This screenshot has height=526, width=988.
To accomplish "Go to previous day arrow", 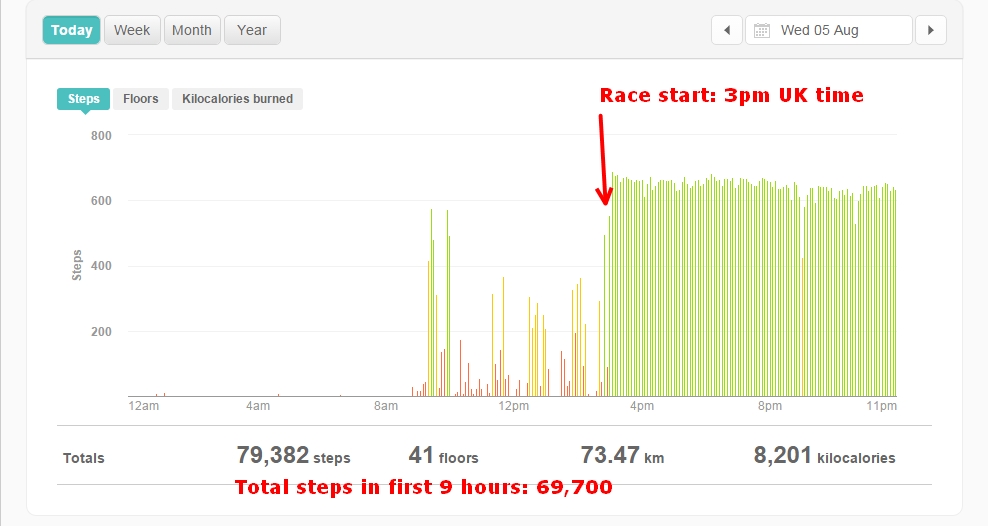I will coord(727,30).
